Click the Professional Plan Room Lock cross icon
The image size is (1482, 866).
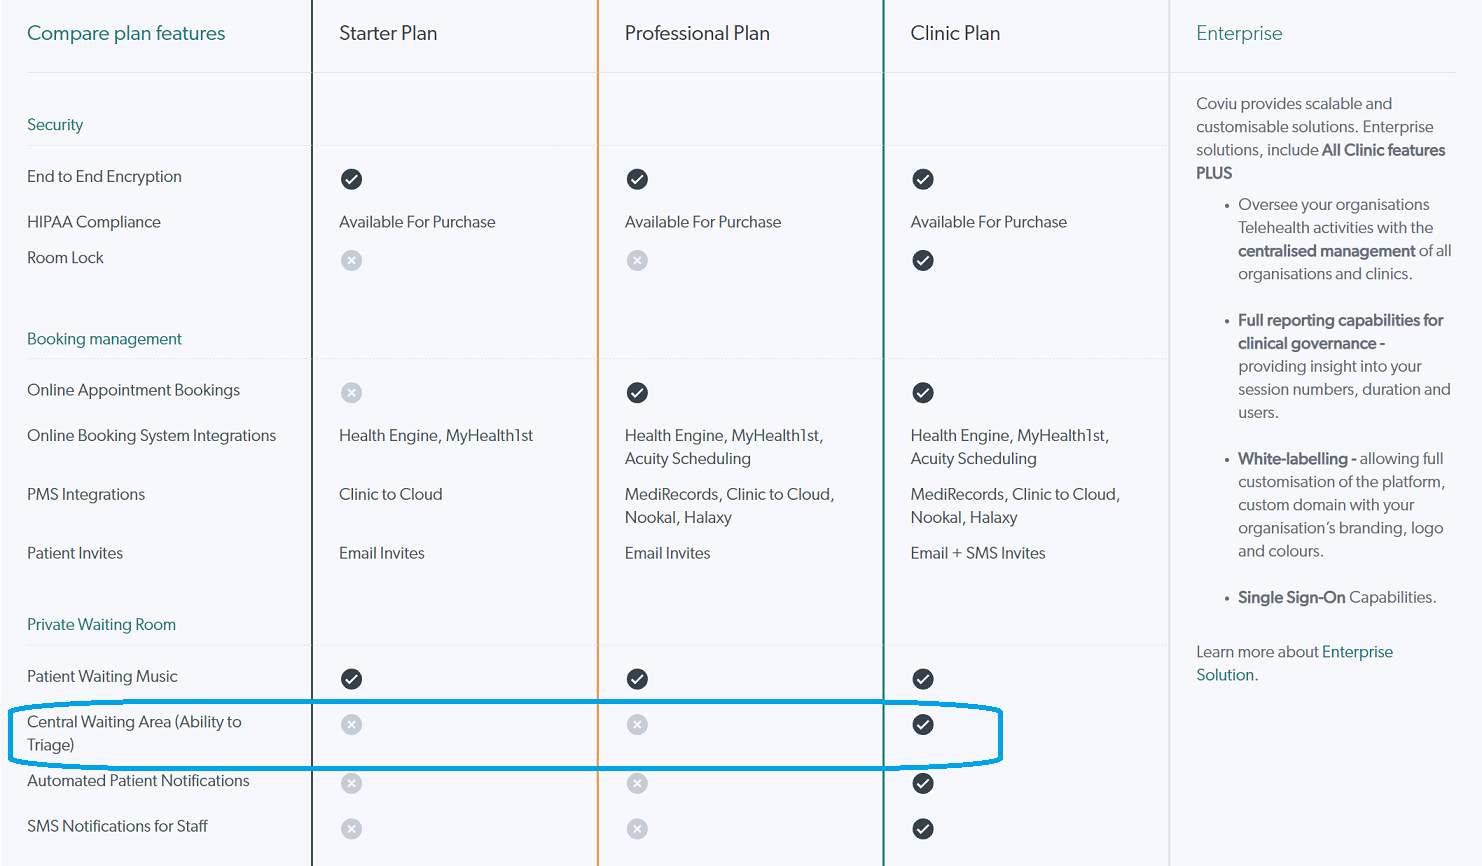coord(637,260)
